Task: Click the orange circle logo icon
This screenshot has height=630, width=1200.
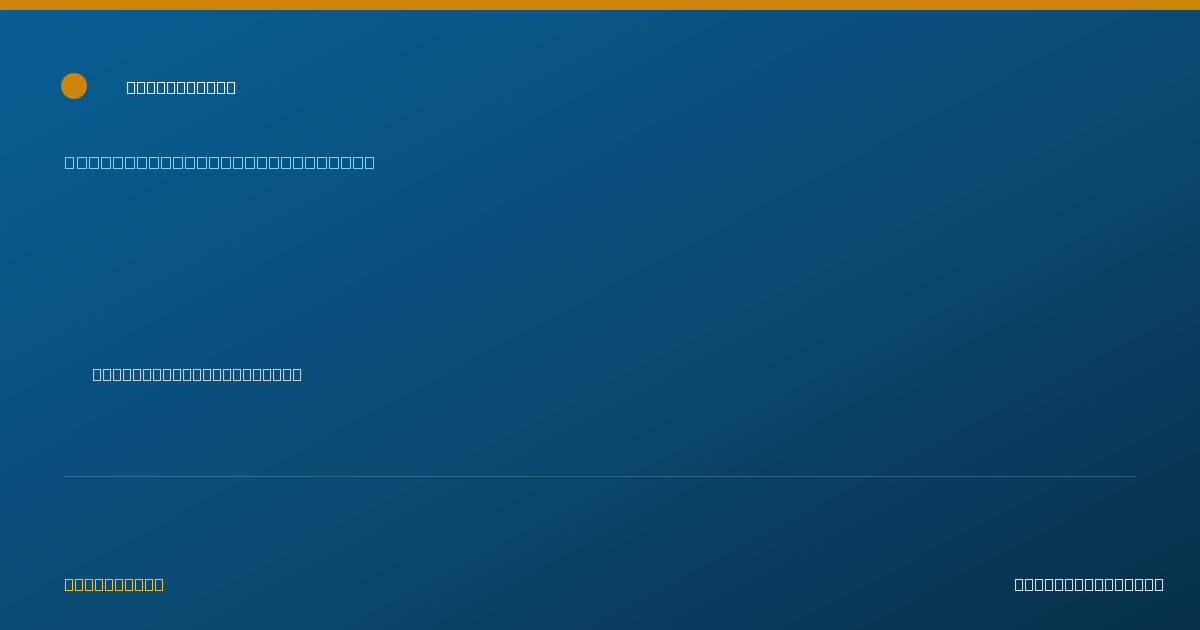Action: [x=74, y=86]
